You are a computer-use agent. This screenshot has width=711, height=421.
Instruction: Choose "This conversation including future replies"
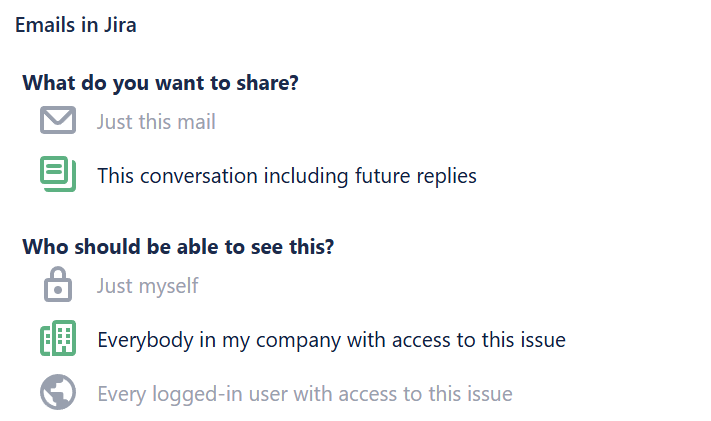coord(286,176)
